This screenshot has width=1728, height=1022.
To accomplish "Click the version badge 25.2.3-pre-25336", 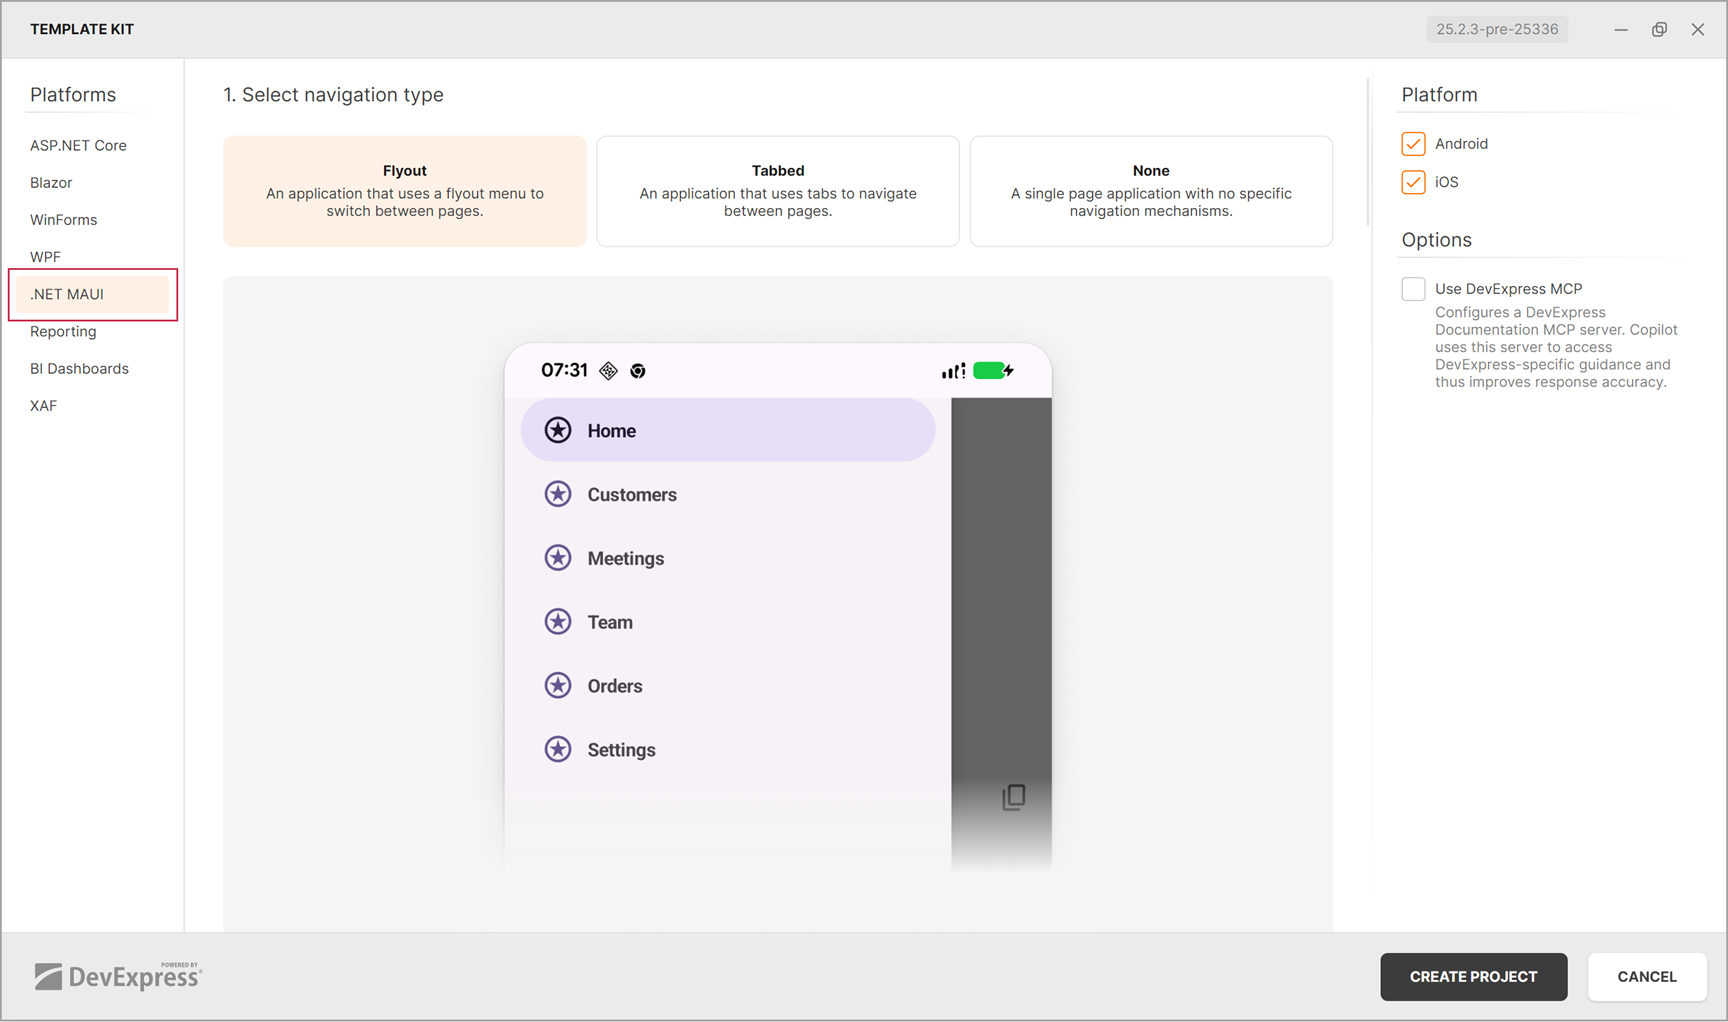I will coord(1497,29).
